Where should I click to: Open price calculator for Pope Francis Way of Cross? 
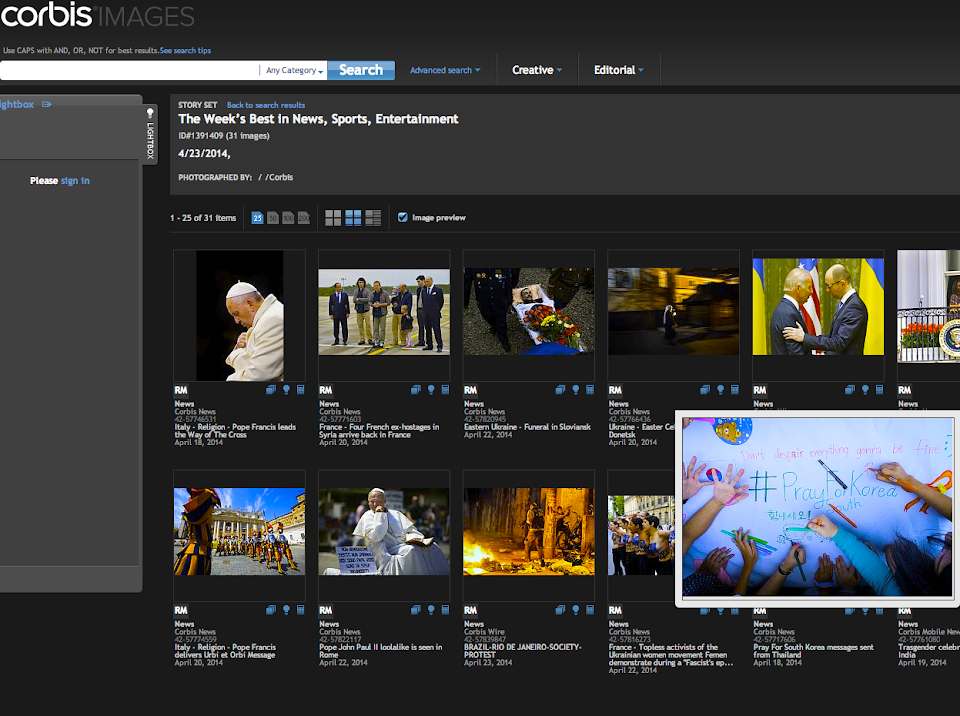pos(301,390)
